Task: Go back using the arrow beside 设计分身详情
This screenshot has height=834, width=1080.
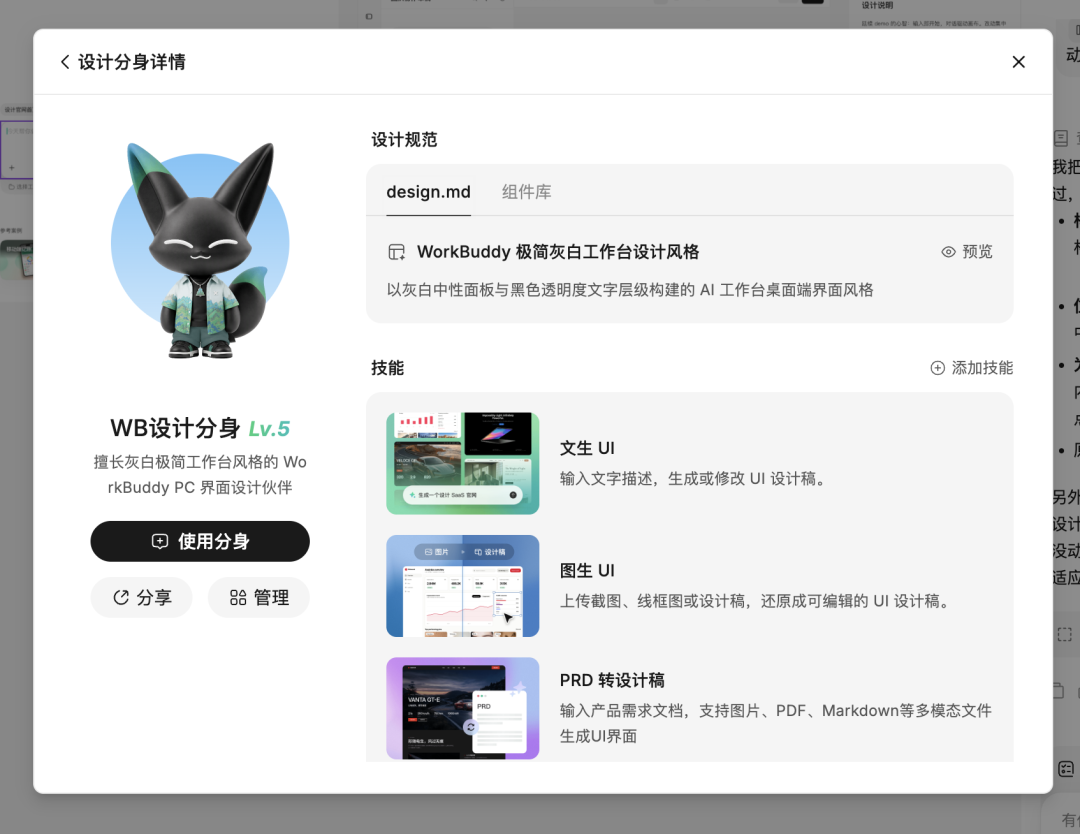Action: (x=65, y=62)
